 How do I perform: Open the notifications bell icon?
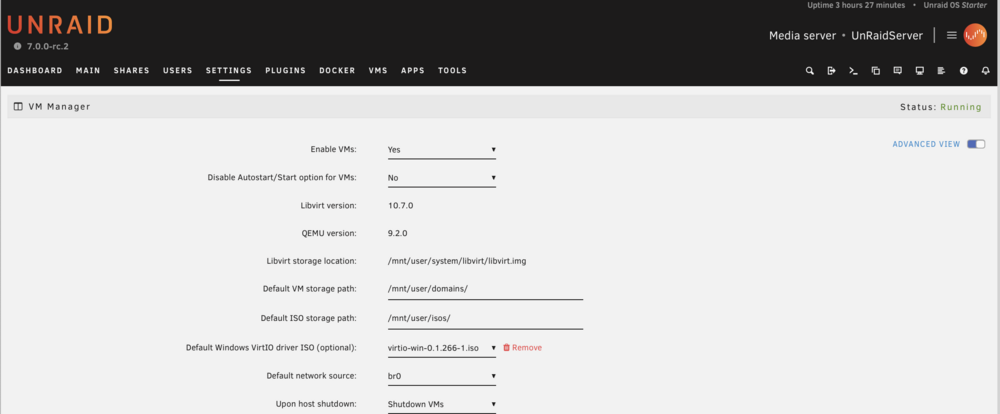click(985, 71)
